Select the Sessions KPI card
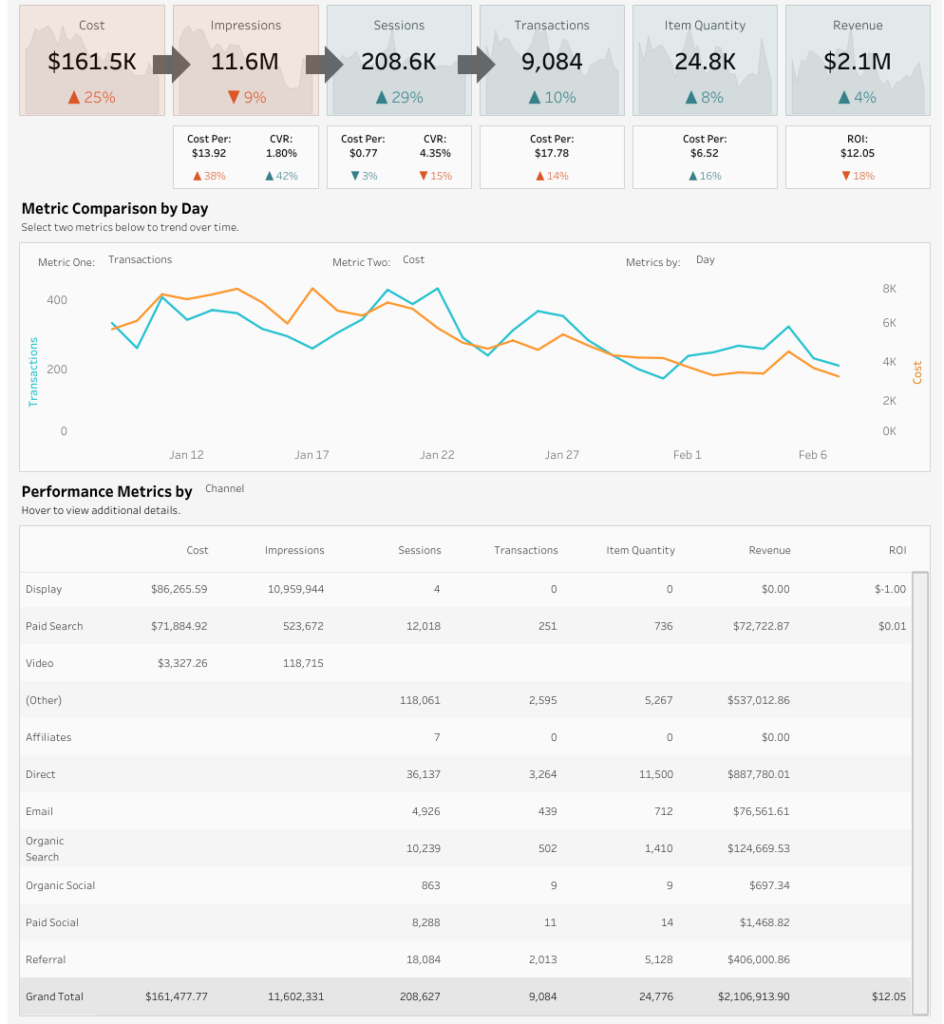 (398, 60)
